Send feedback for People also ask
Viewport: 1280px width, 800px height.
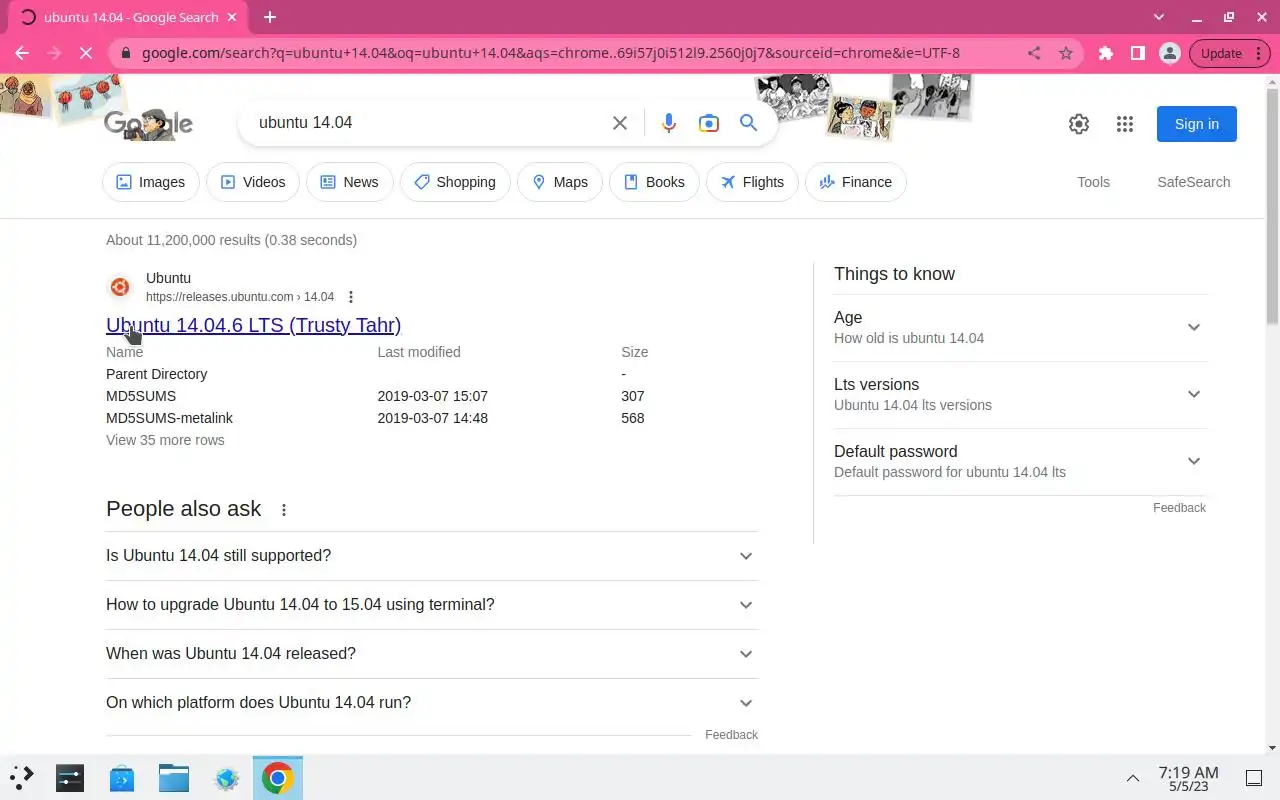click(x=731, y=735)
